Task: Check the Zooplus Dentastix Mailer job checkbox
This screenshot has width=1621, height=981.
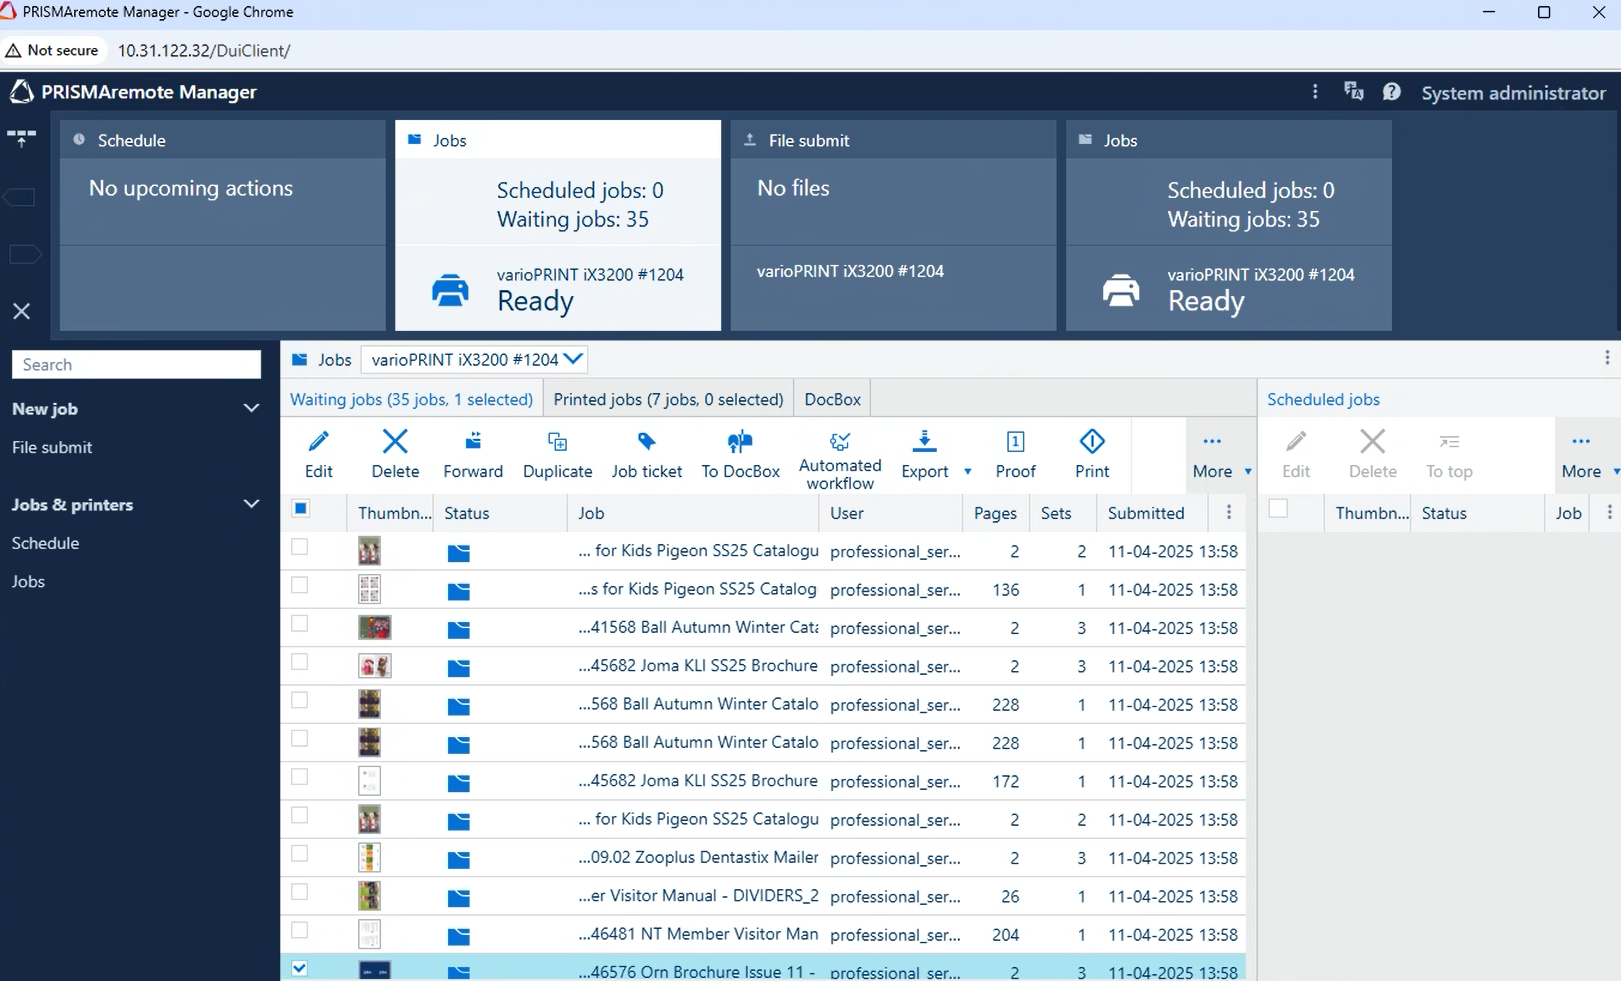Action: (x=300, y=854)
